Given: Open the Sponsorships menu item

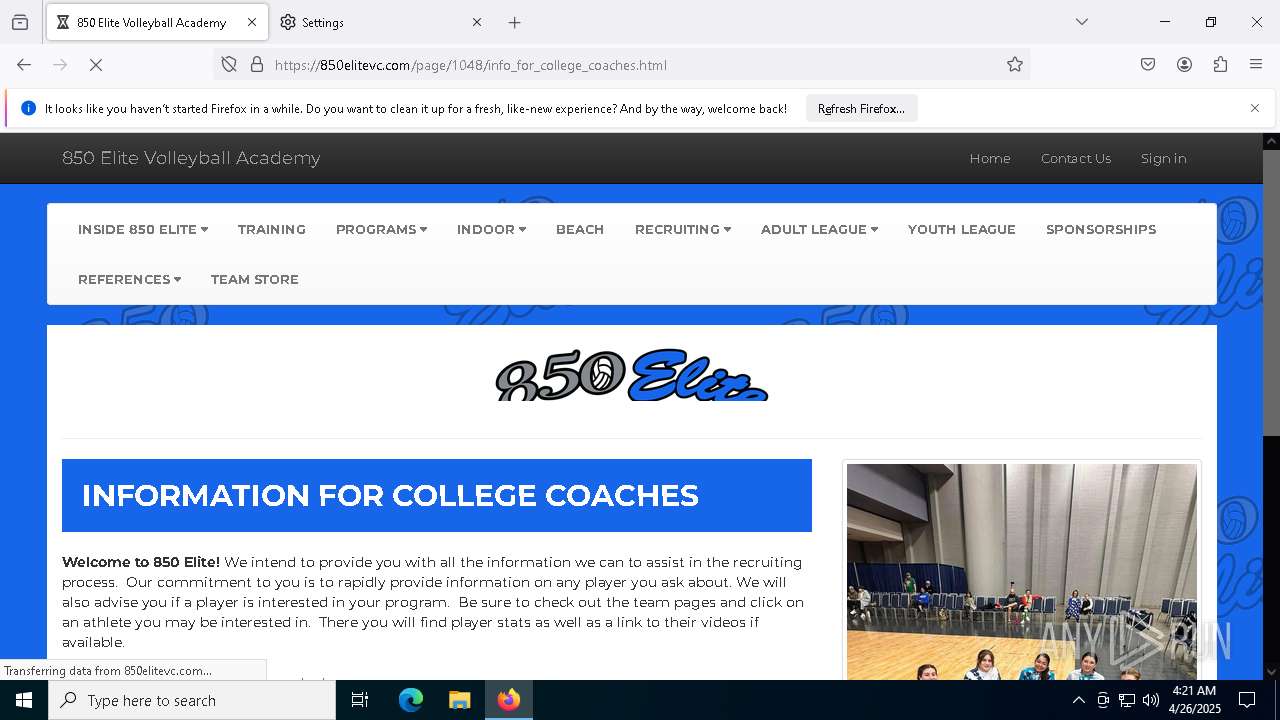Looking at the screenshot, I should (1101, 229).
